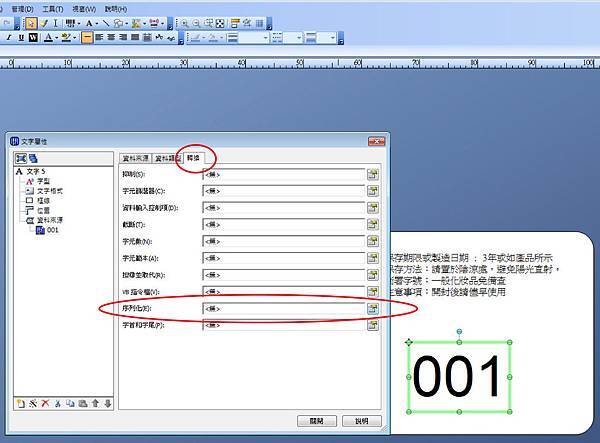Select 框線 in the properties tree
This screenshot has width=600, height=443.
(x=43, y=200)
